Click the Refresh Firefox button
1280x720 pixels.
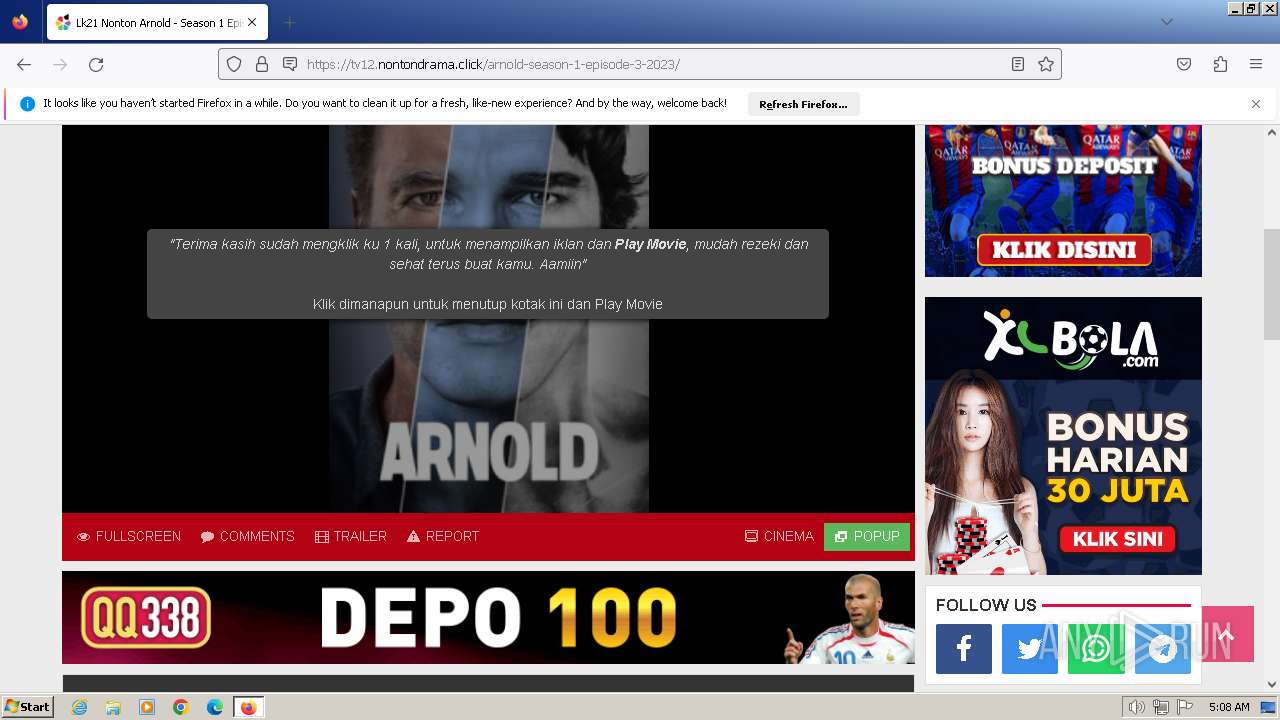click(x=803, y=104)
